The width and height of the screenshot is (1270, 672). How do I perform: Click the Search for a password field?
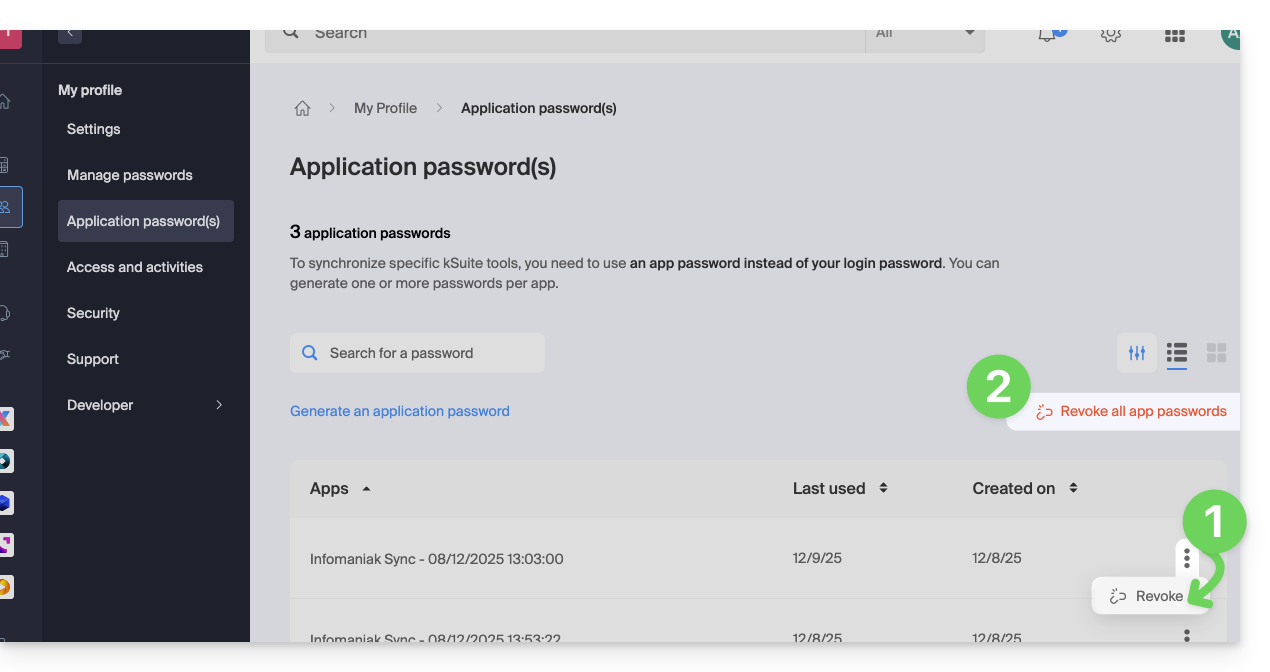pos(417,353)
